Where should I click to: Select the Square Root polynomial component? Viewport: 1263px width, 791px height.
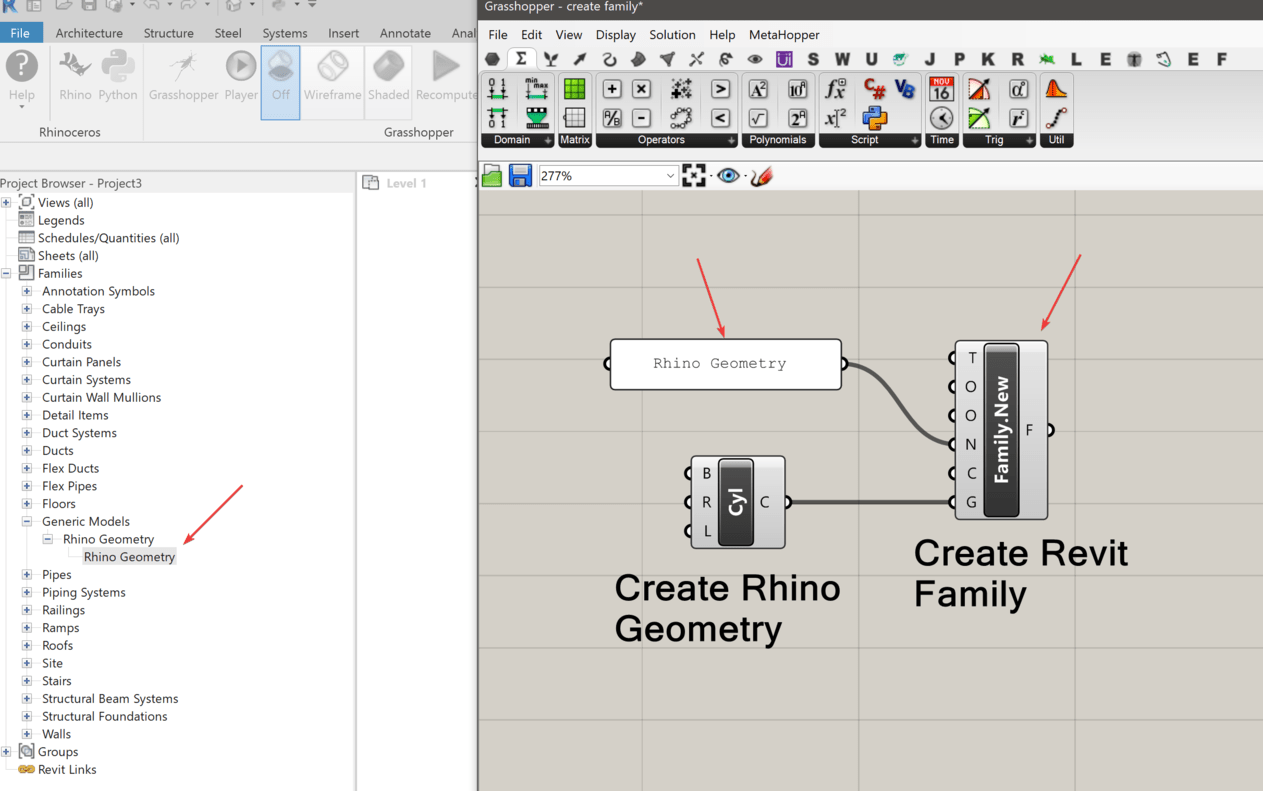[x=758, y=118]
